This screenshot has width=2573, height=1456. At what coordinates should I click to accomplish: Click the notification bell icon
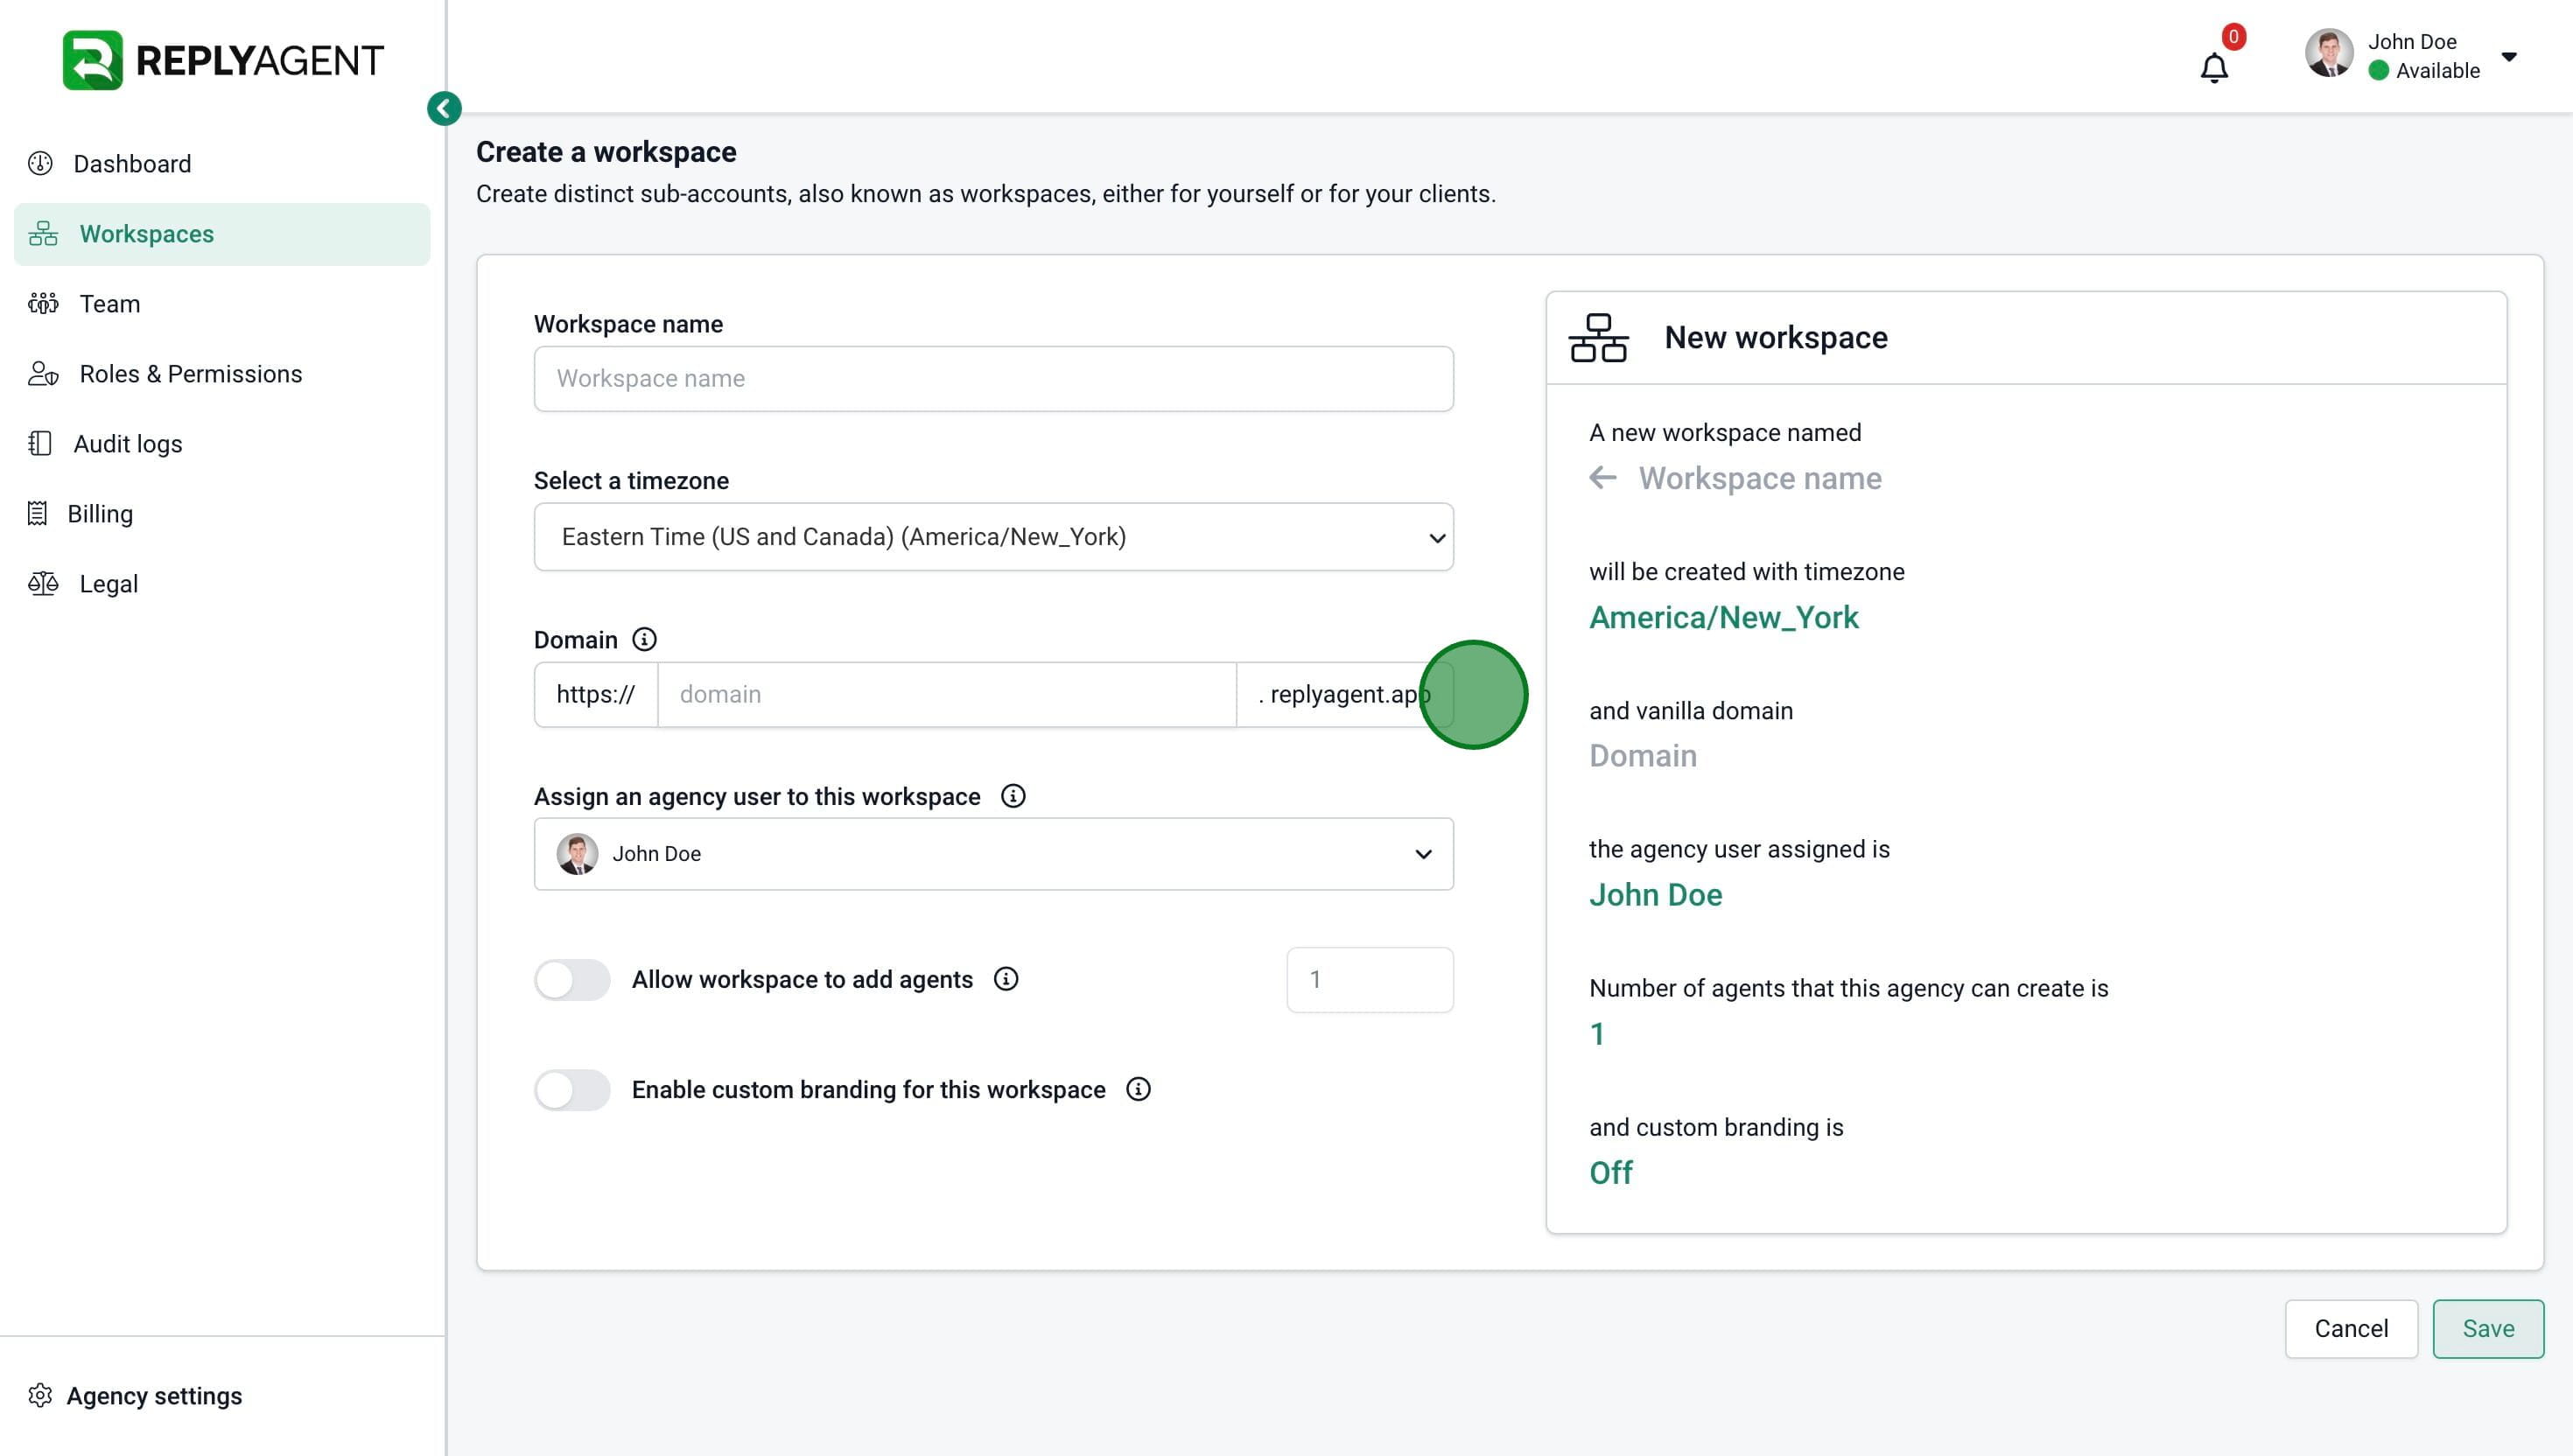pyautogui.click(x=2213, y=67)
